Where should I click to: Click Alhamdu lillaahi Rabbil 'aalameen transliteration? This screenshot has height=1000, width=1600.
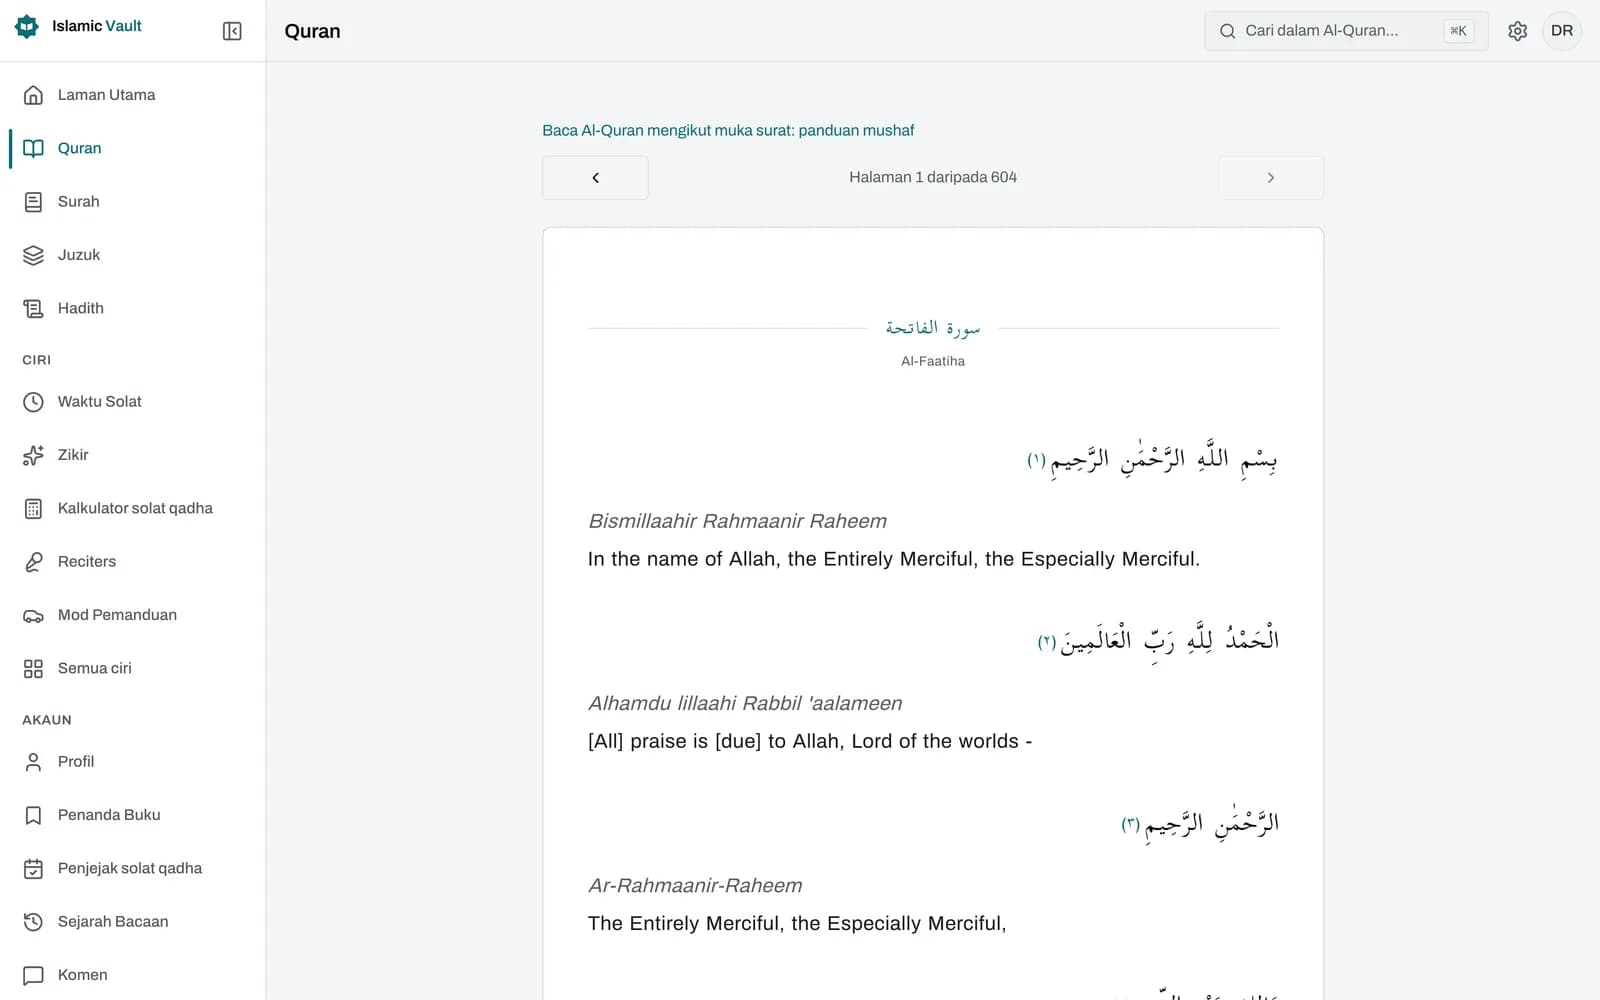[x=745, y=703]
